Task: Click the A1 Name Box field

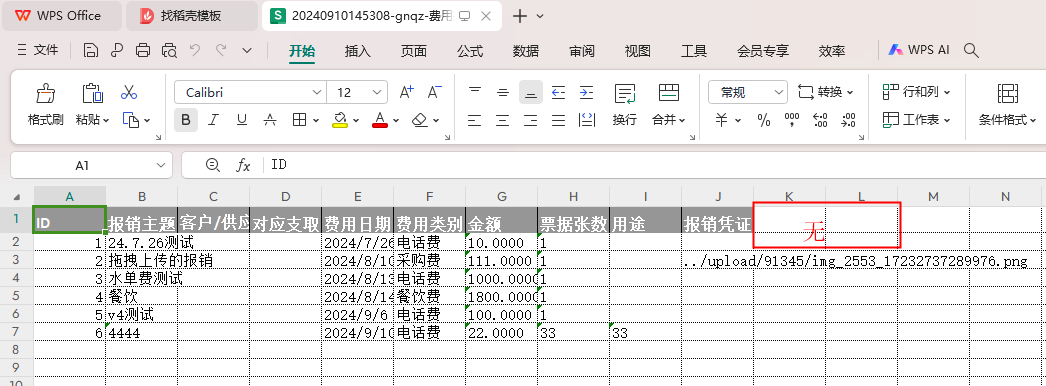Action: [x=91, y=165]
